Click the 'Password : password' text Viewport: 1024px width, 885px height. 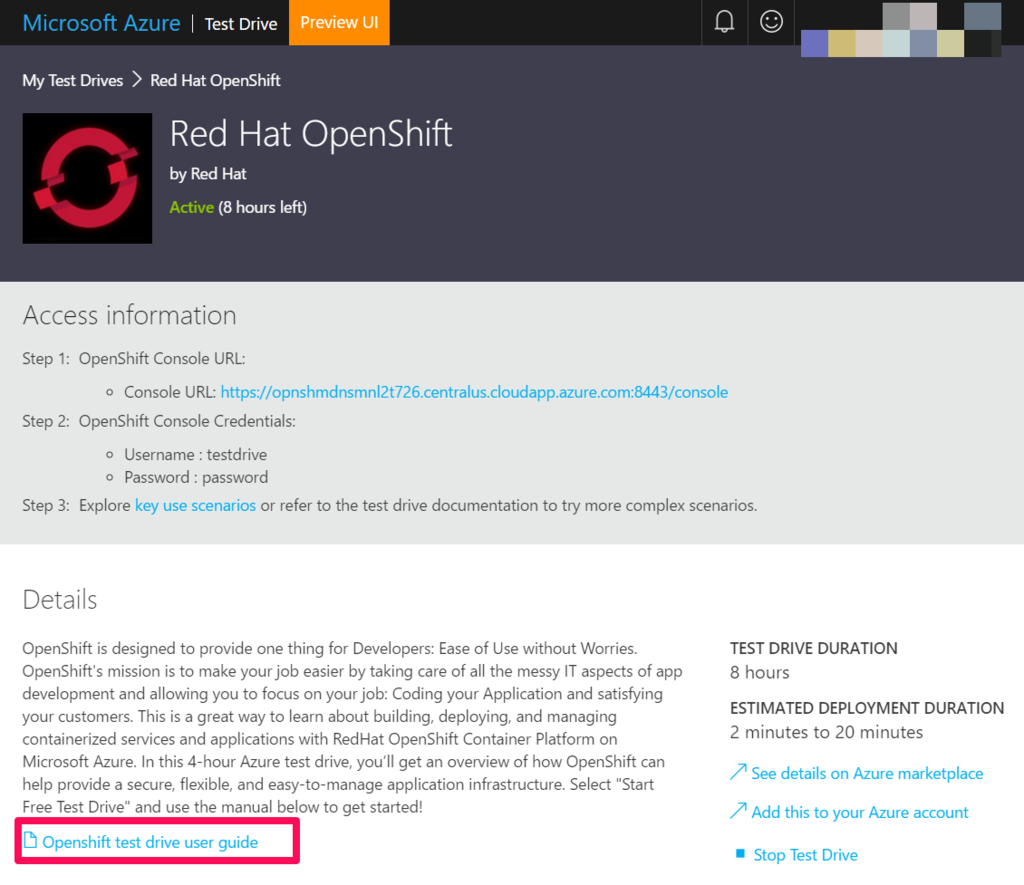point(196,477)
